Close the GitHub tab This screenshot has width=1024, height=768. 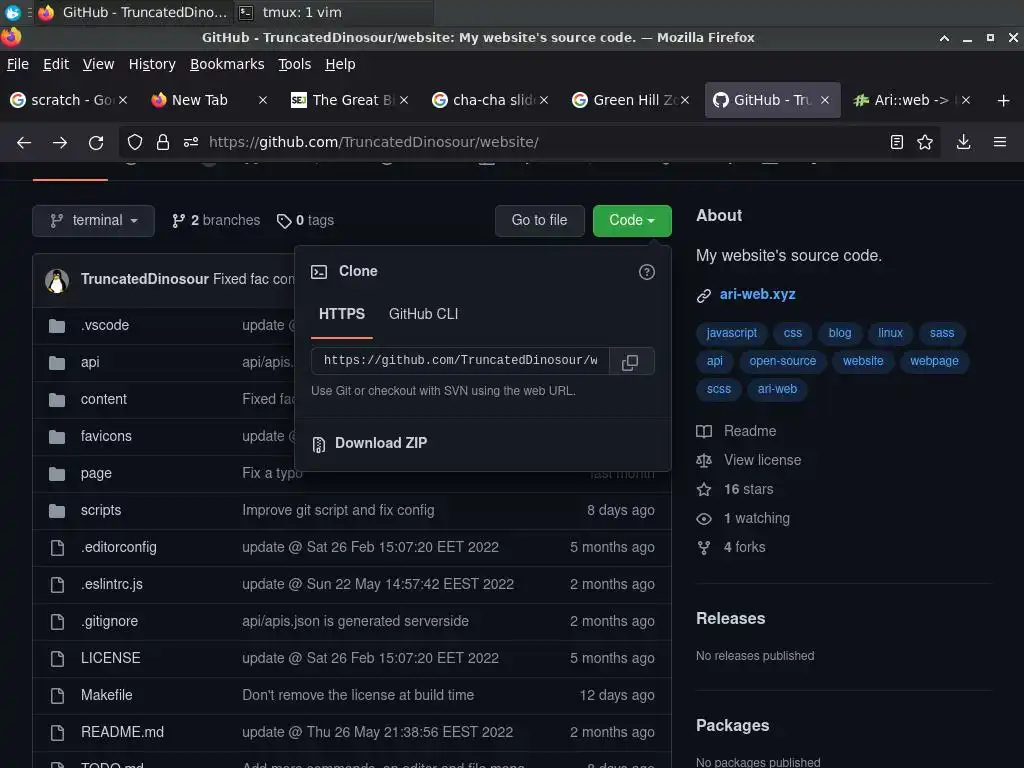(x=825, y=101)
